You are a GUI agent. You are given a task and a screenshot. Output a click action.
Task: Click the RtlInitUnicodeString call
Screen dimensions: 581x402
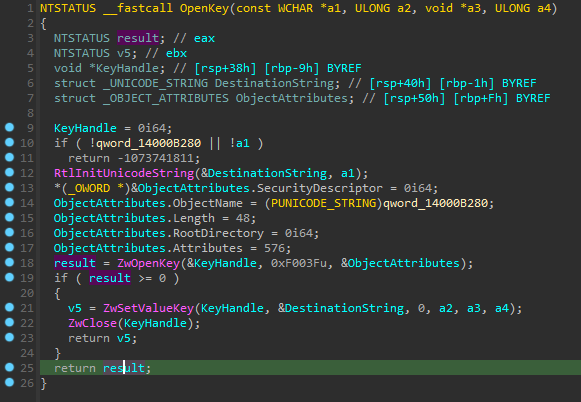pos(124,173)
